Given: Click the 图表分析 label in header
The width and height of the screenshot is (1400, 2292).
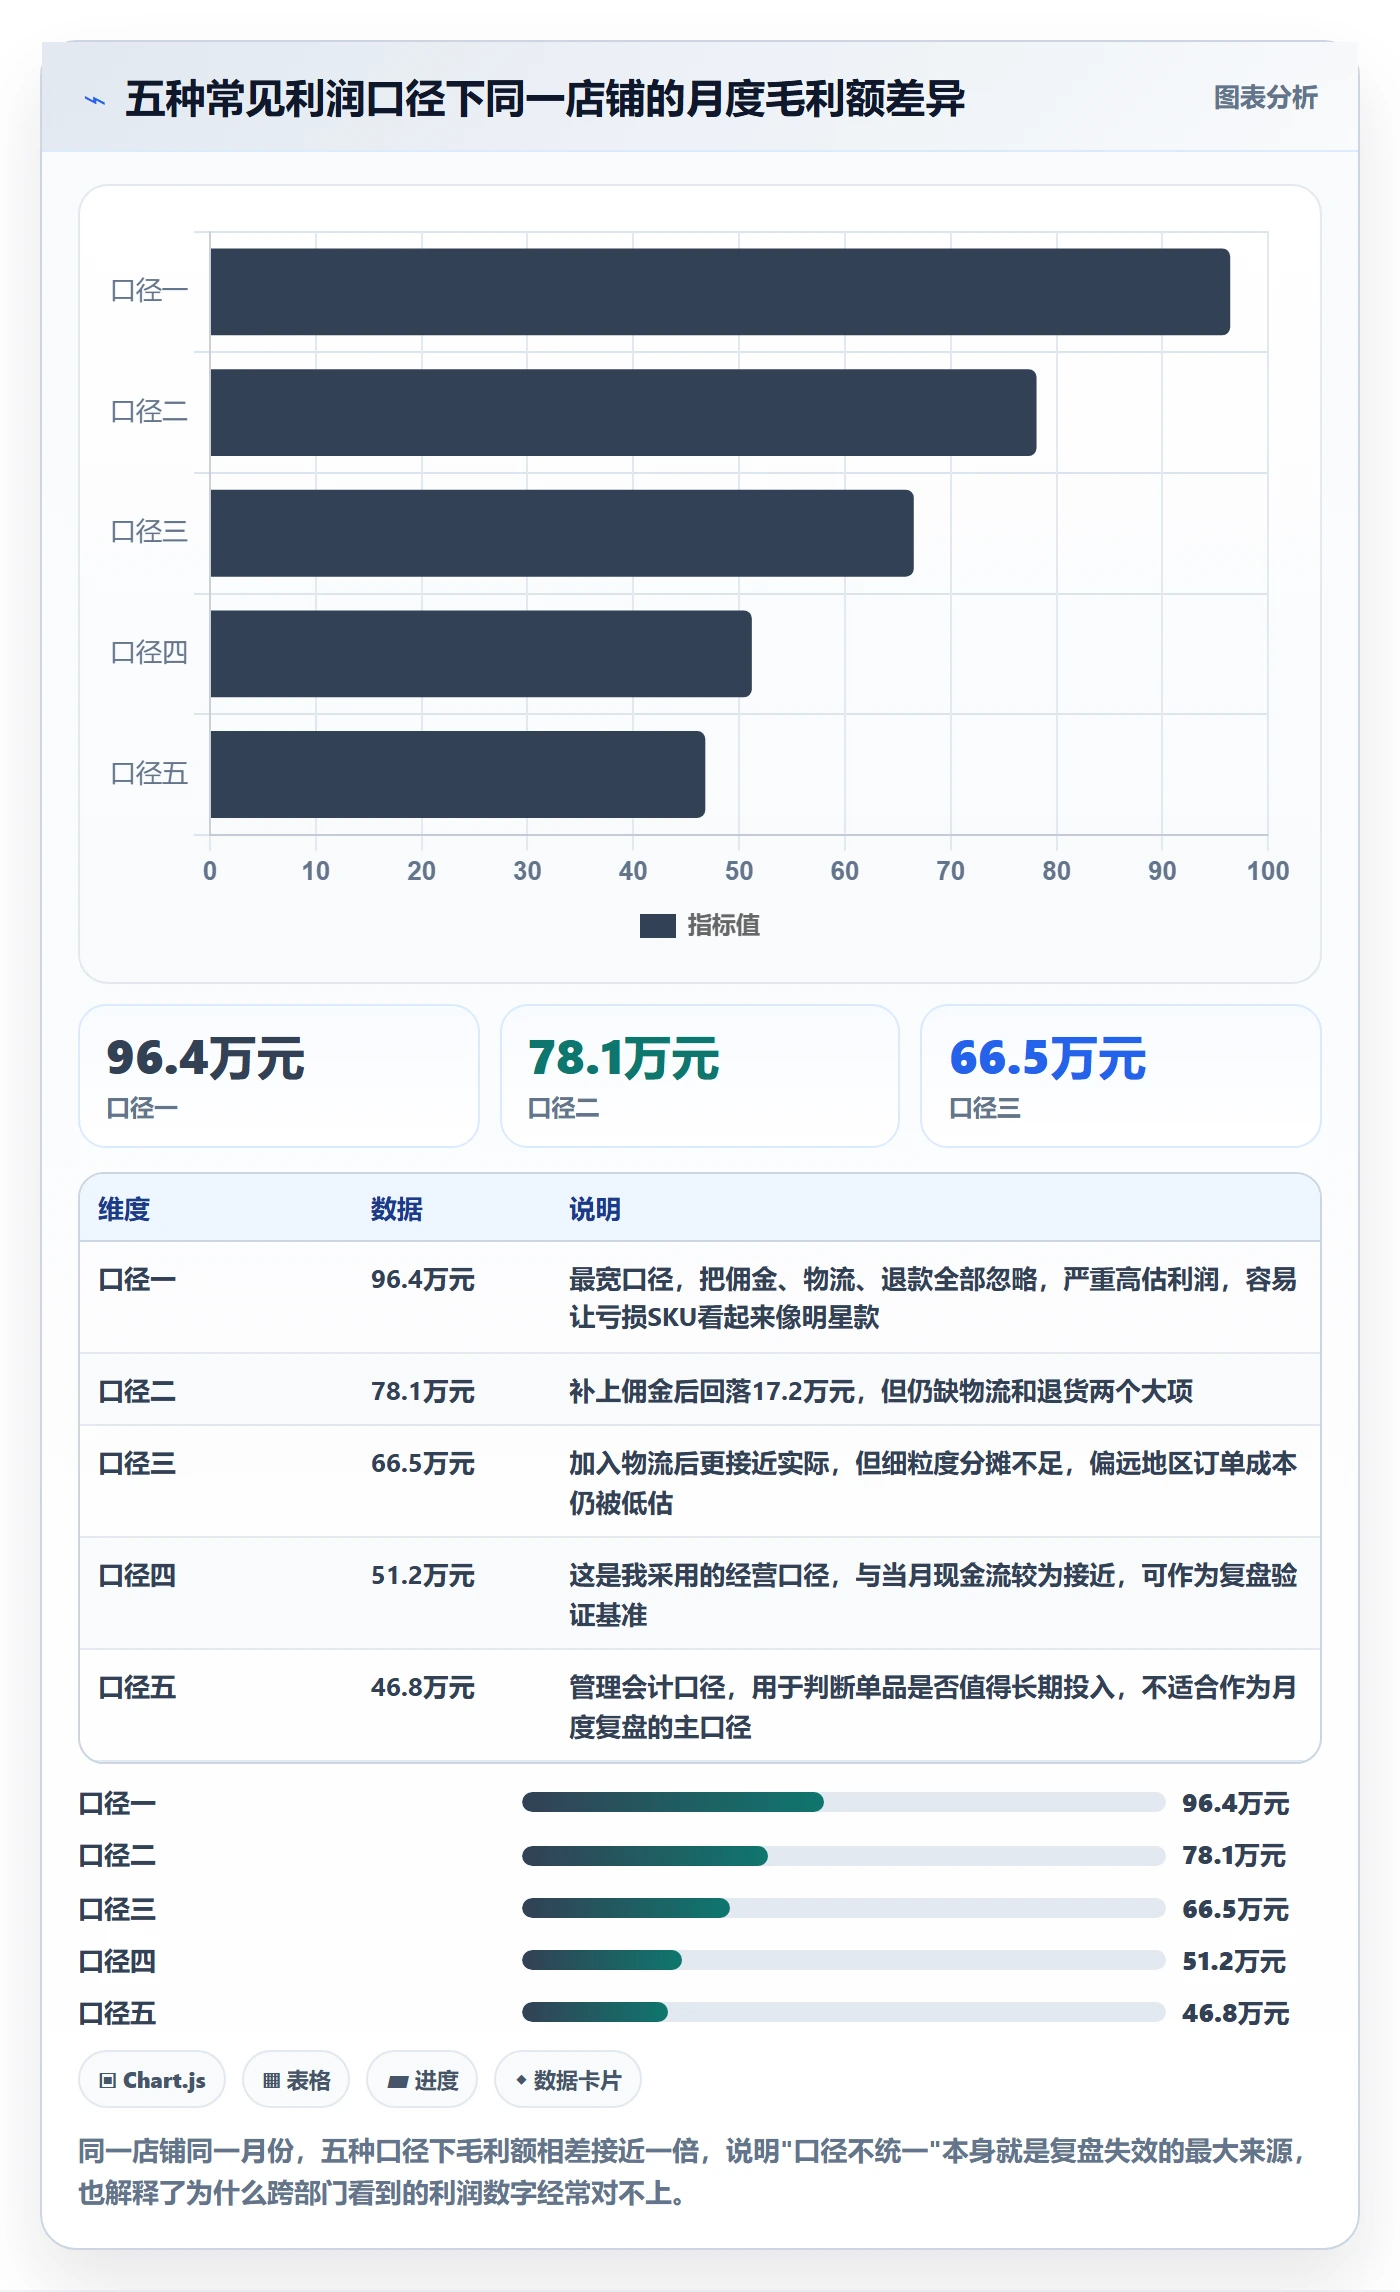Looking at the screenshot, I should coord(1265,98).
